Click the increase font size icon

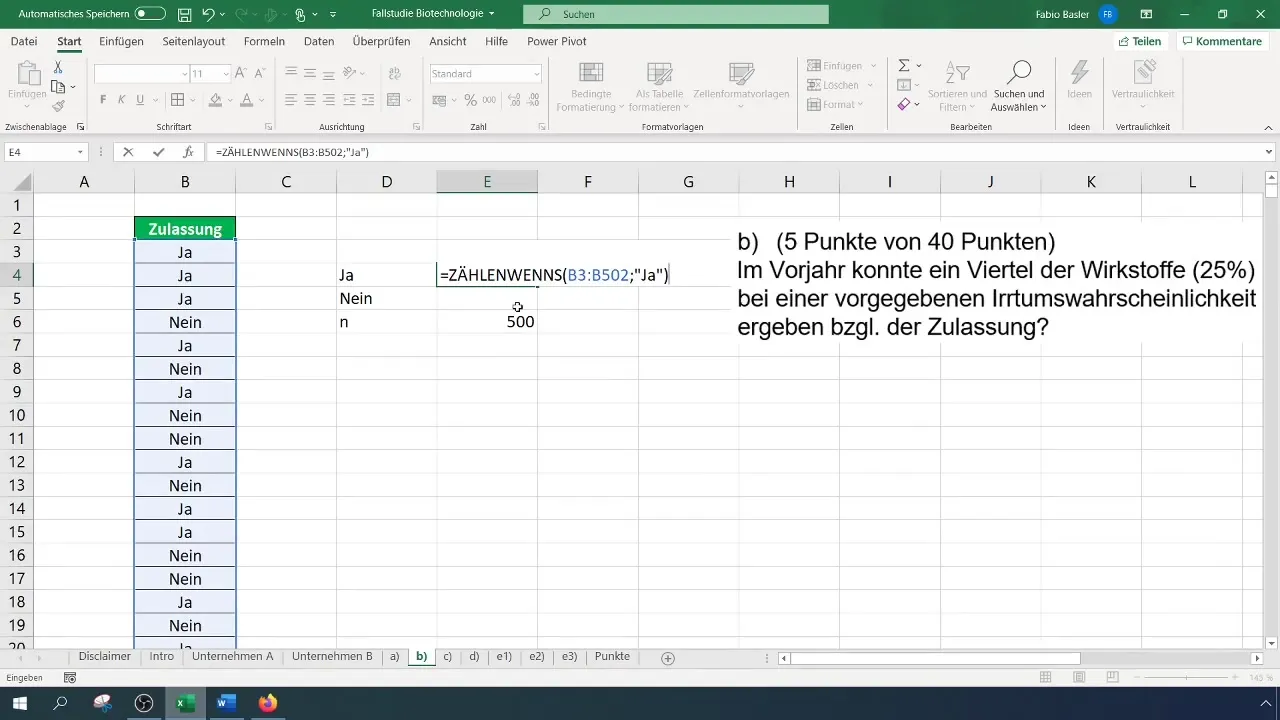[241, 74]
